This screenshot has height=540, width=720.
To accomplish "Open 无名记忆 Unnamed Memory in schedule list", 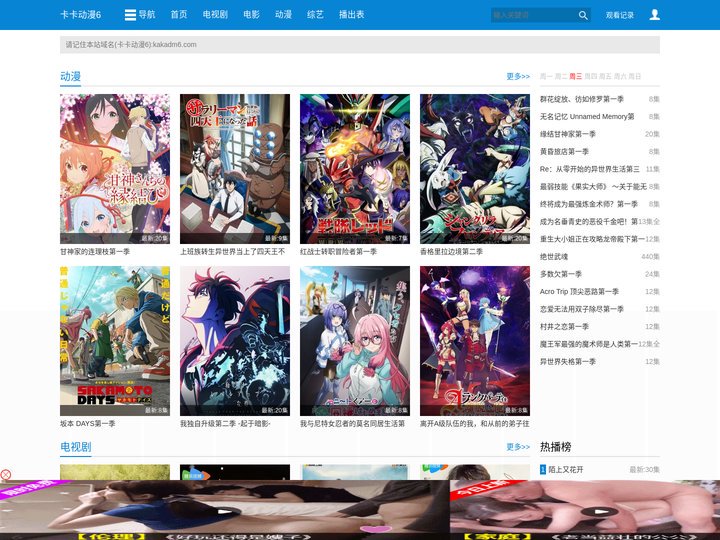I will (587, 117).
